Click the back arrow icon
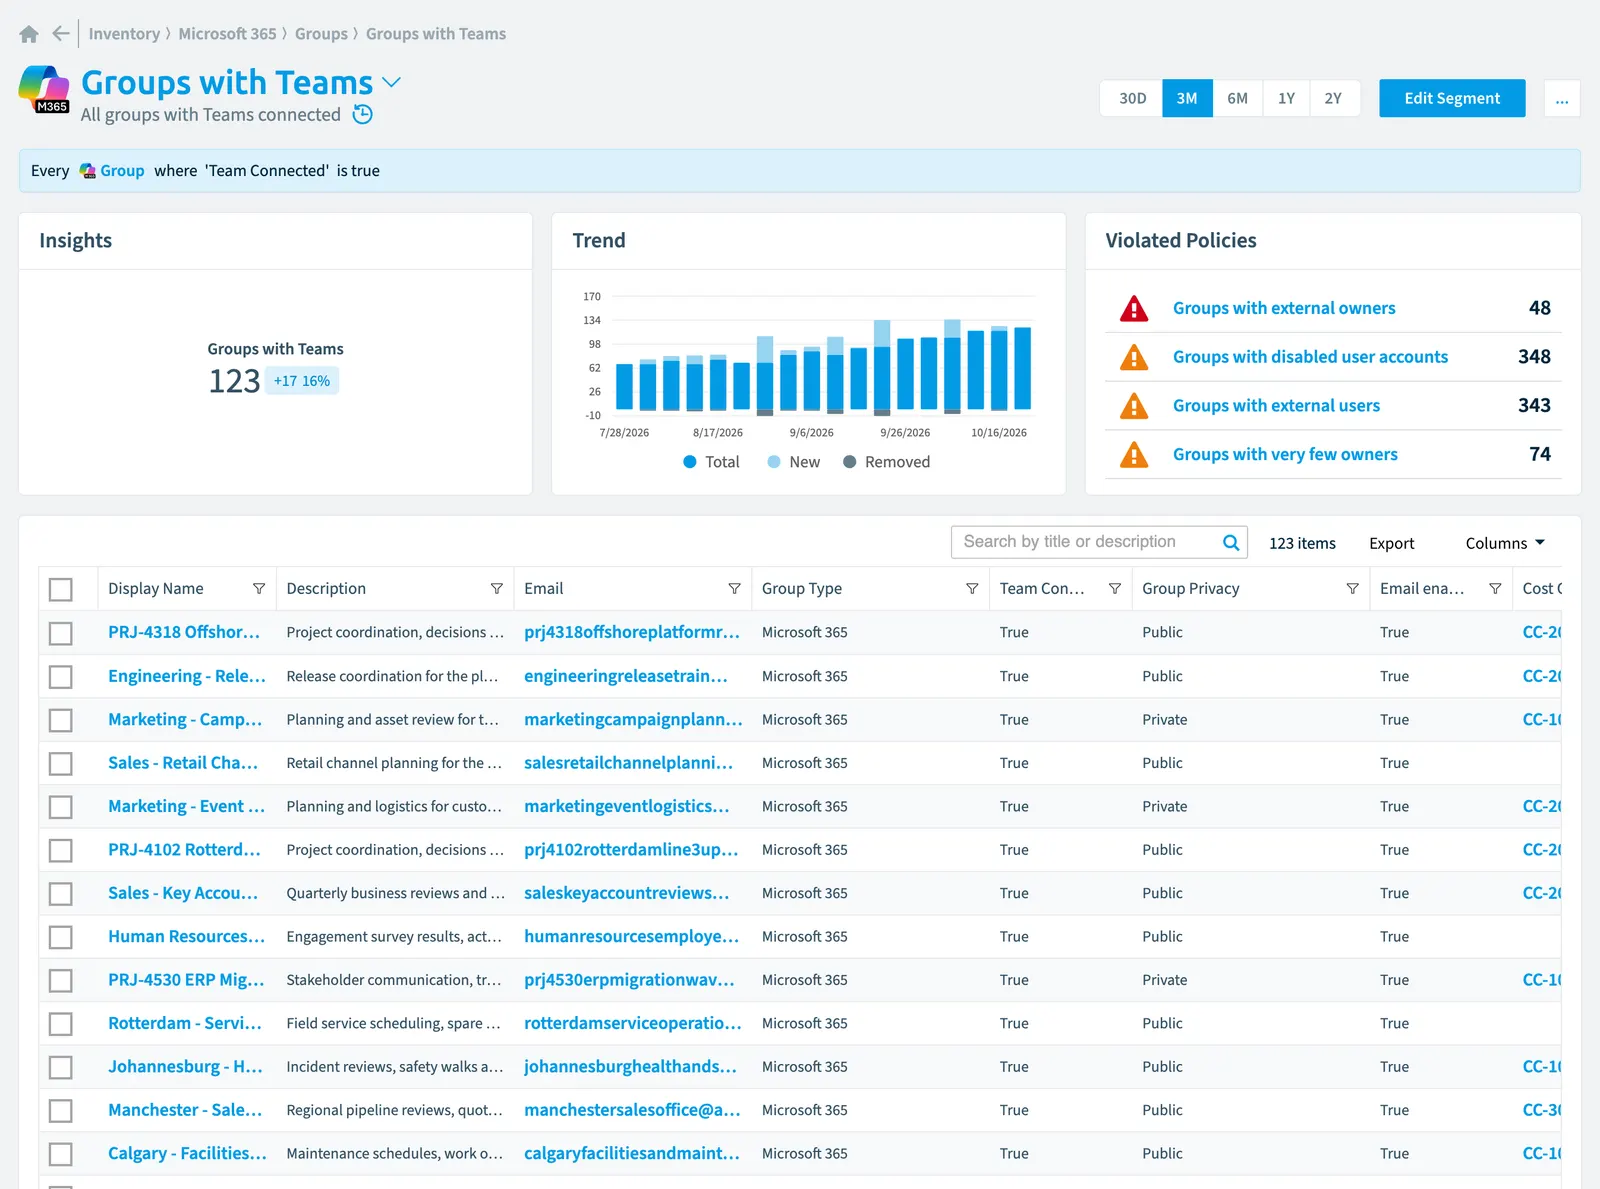This screenshot has height=1189, width=1600. [61, 34]
